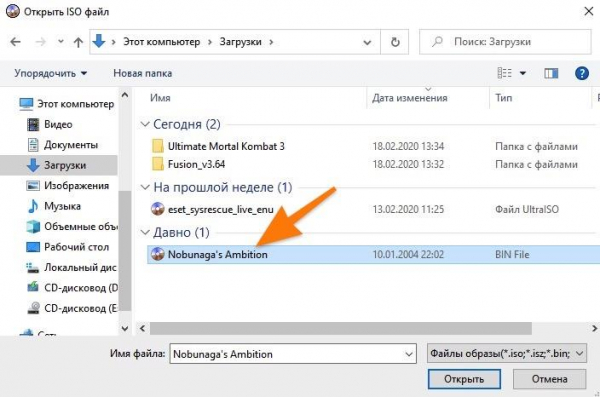Image resolution: width=600 pixels, height=397 pixels.
Task: Sort by 'Имя' column header
Action: tap(160, 98)
